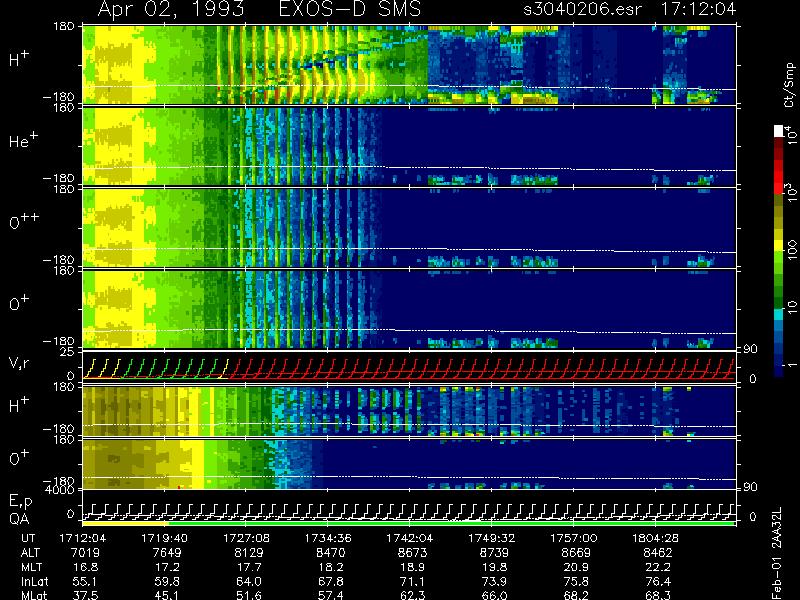800x600 pixels.
Task: Click the altitude value '7649'
Action: click(x=167, y=553)
